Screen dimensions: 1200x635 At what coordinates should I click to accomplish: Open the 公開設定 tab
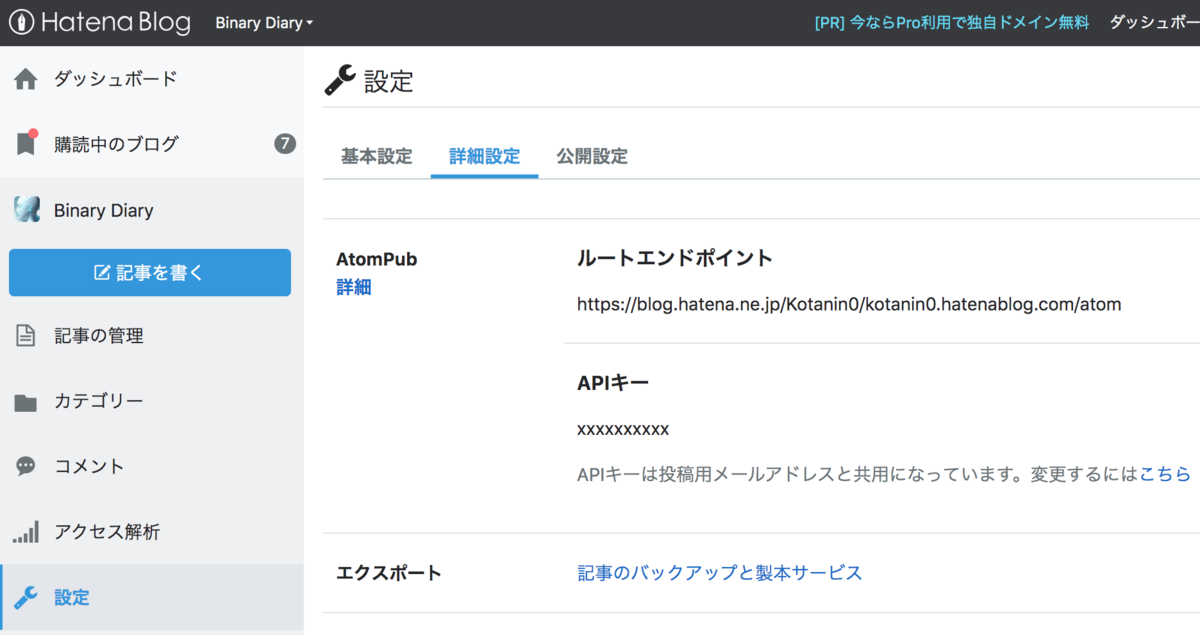click(592, 156)
